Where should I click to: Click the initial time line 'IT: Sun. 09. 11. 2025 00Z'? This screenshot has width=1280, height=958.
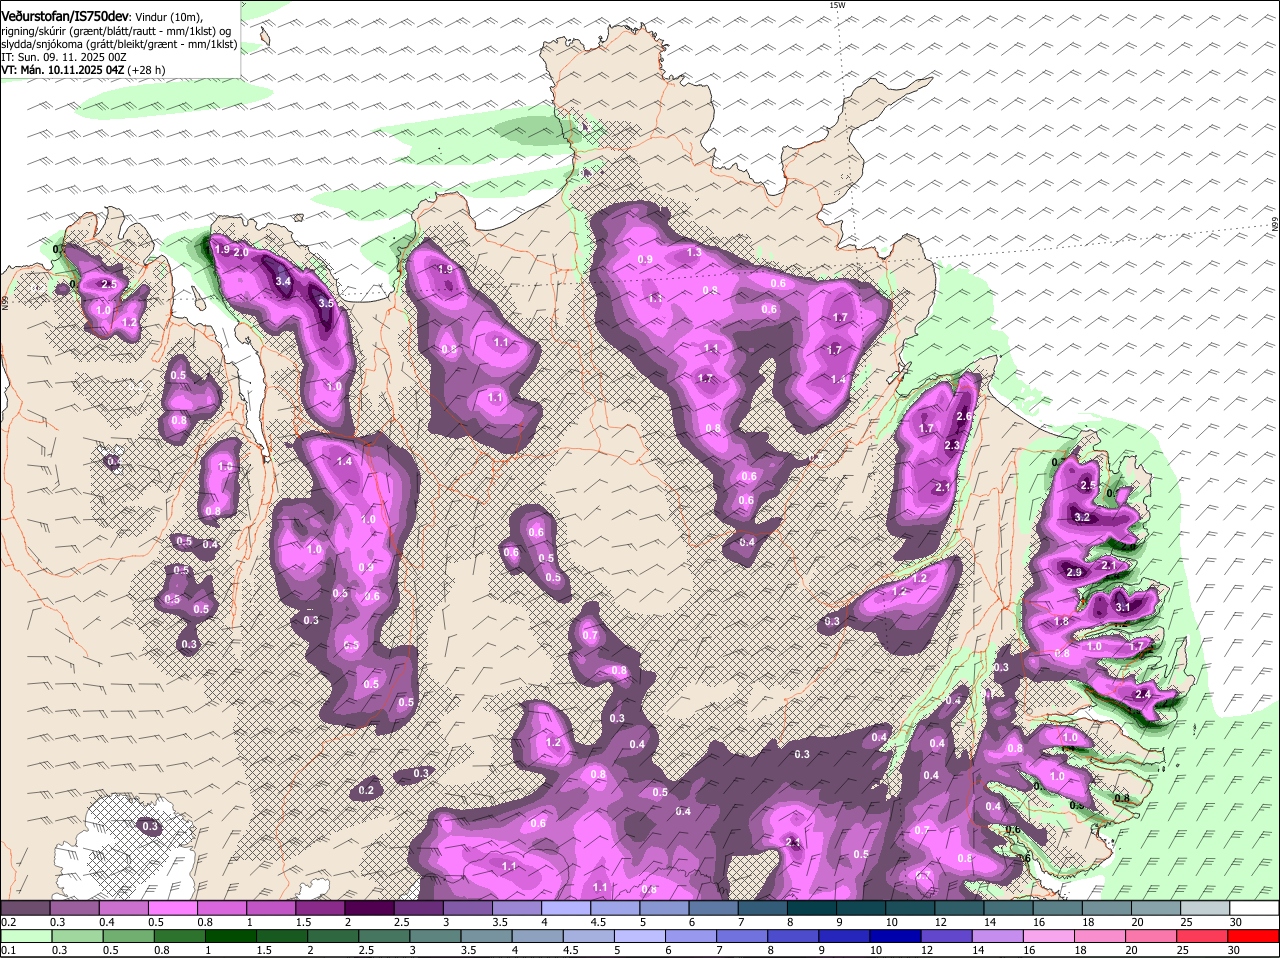point(62,57)
